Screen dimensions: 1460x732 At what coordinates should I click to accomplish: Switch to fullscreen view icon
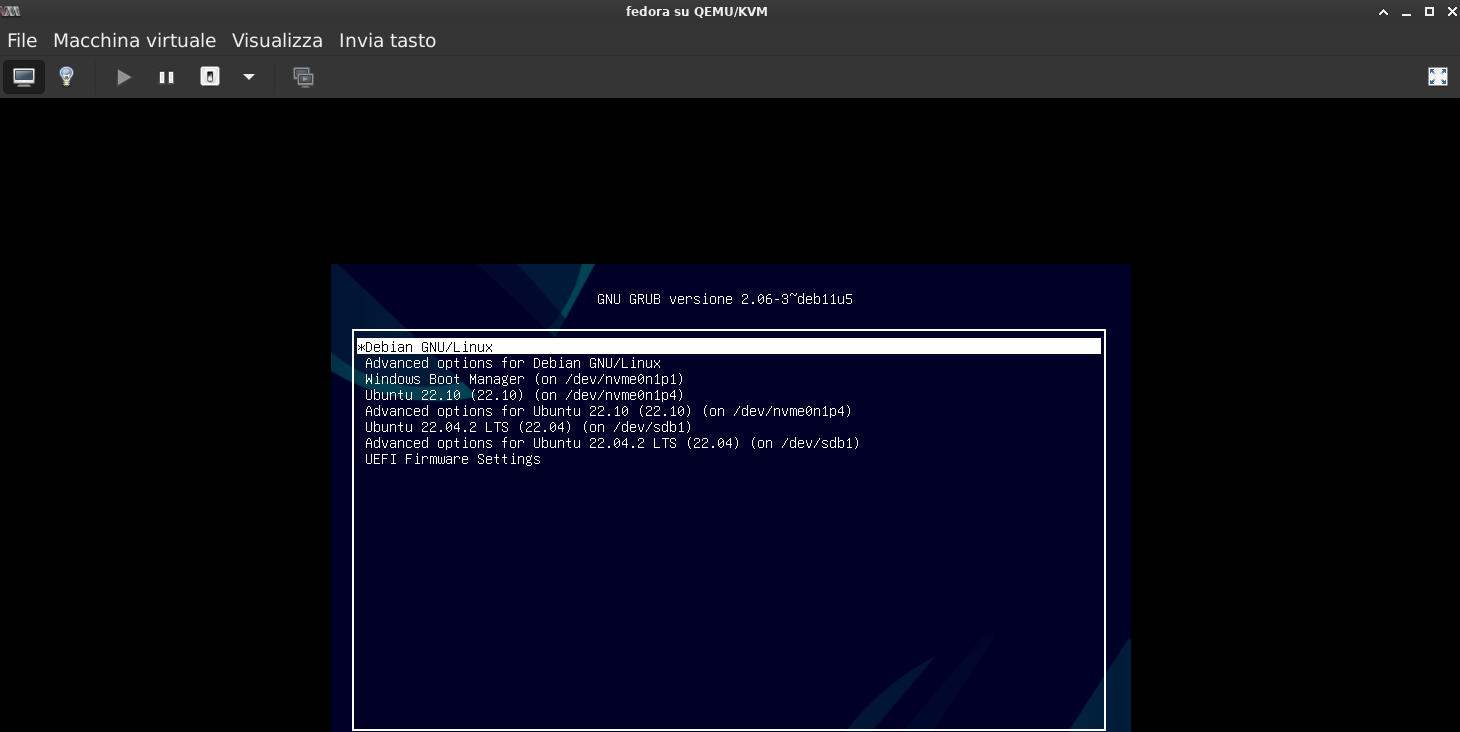click(x=1438, y=77)
